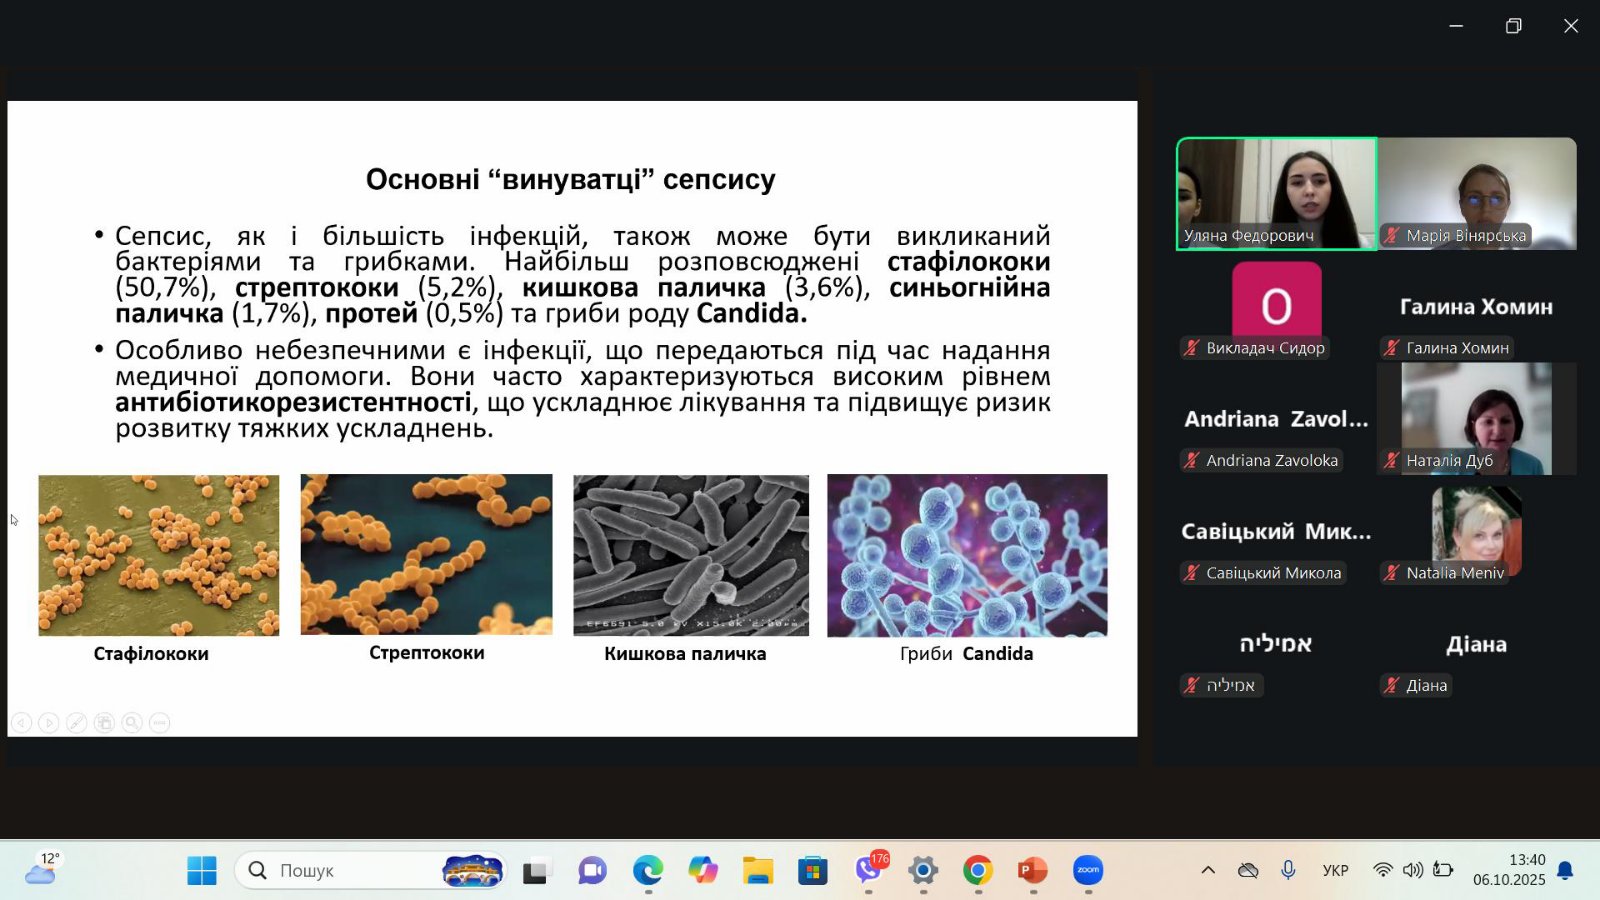Open Viber with 176 notifications
This screenshot has width=1600, height=900.
tap(869, 871)
